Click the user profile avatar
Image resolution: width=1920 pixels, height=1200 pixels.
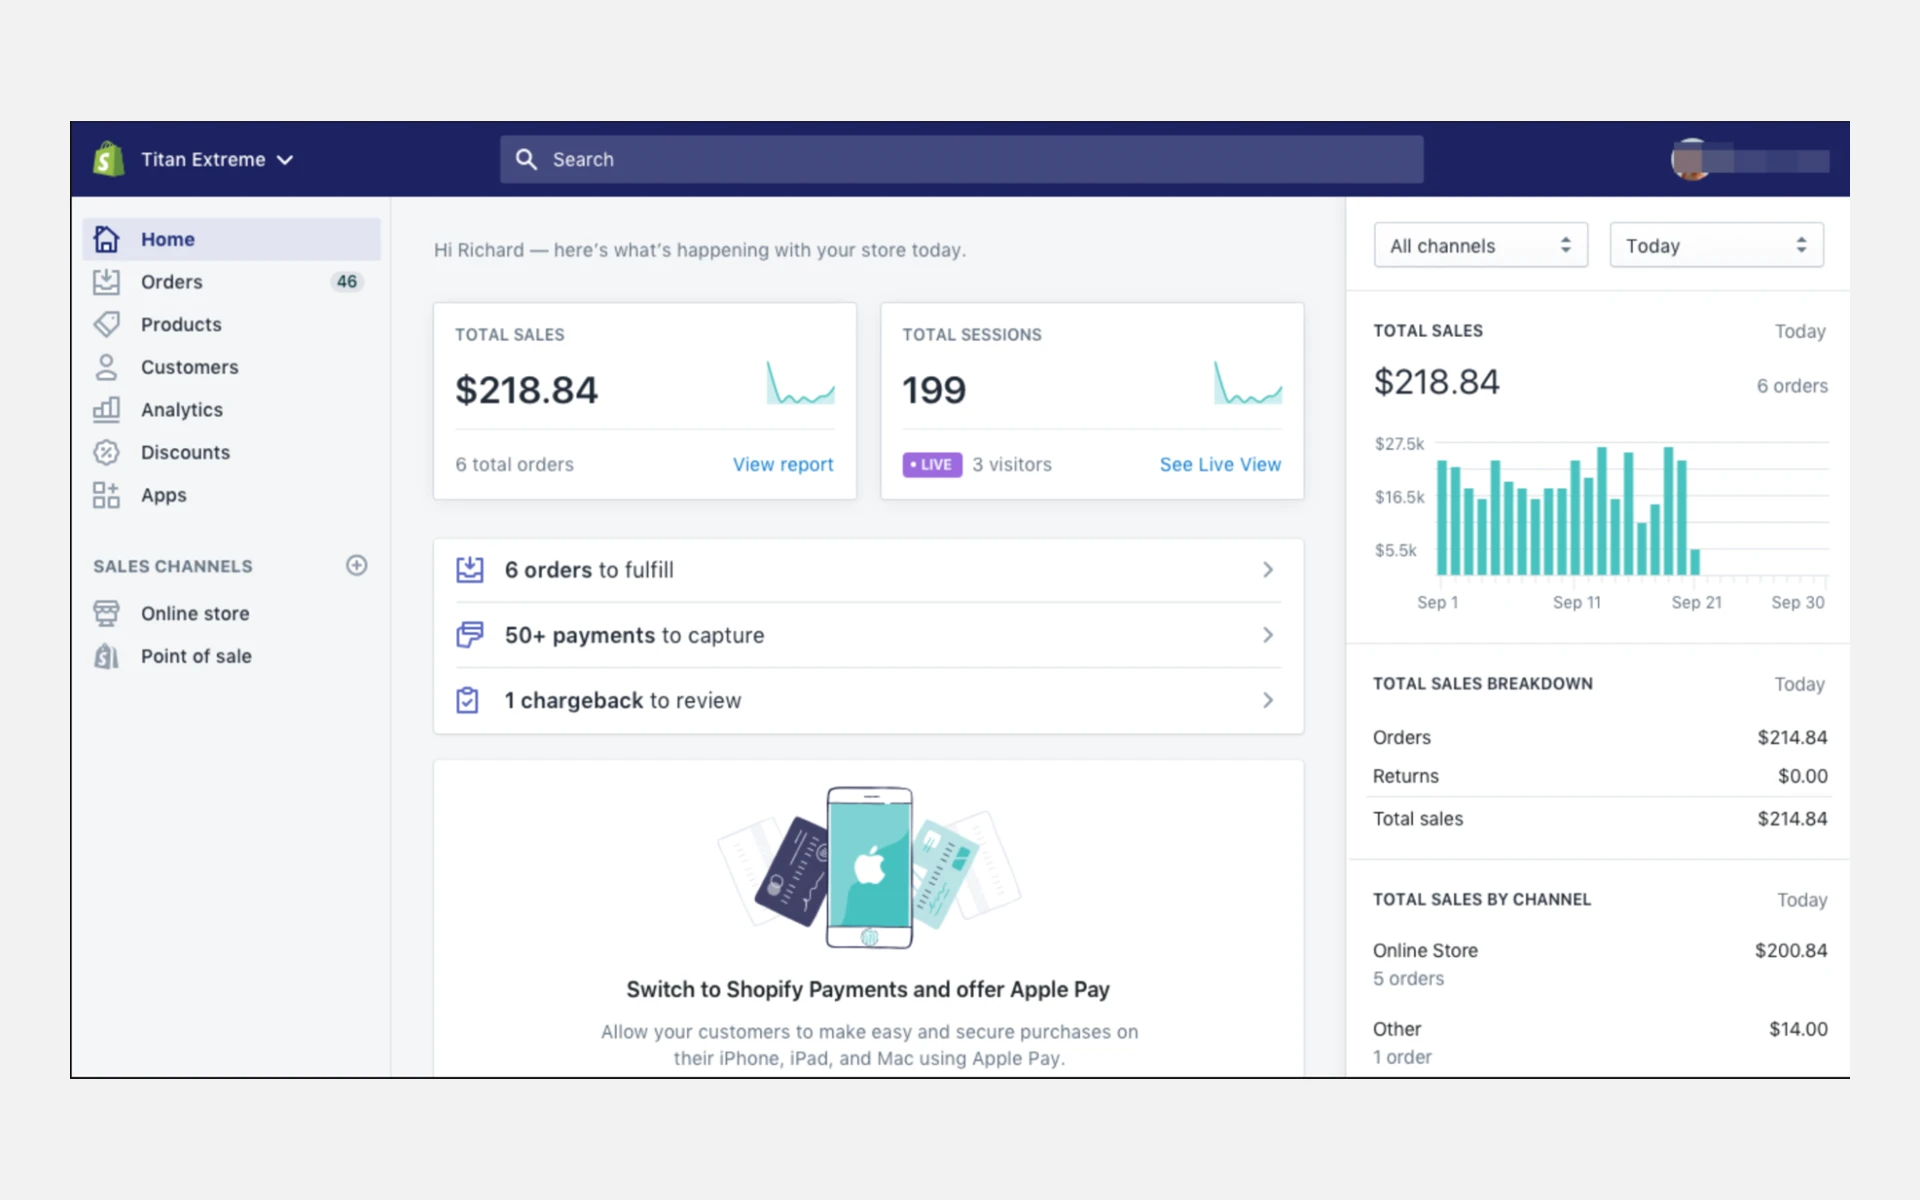coord(1691,160)
